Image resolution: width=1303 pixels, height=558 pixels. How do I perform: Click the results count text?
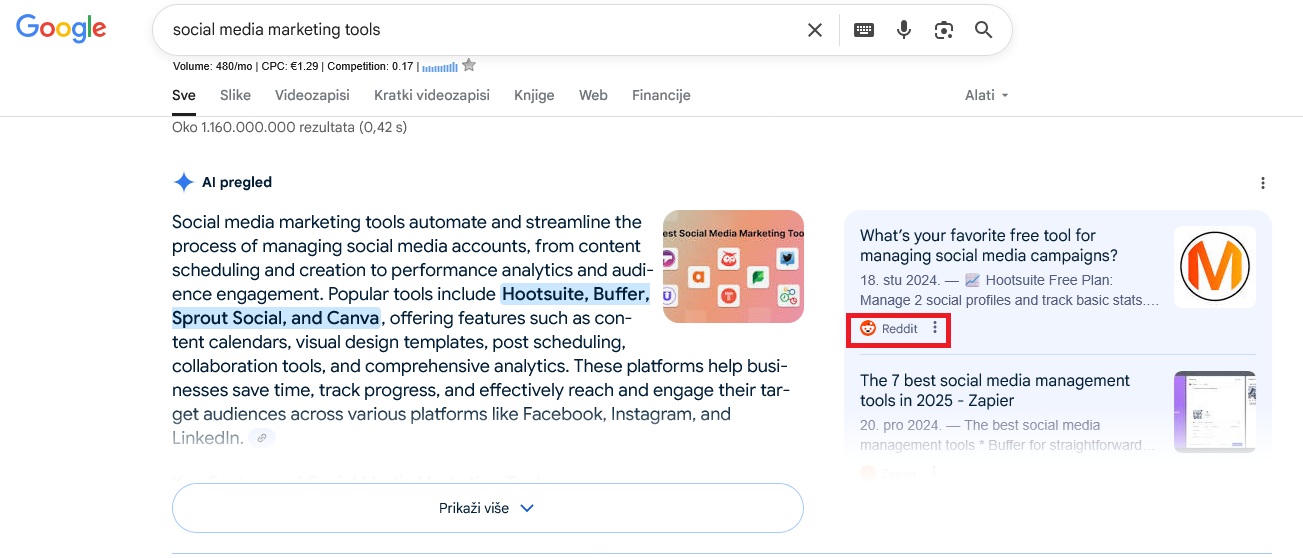point(290,127)
